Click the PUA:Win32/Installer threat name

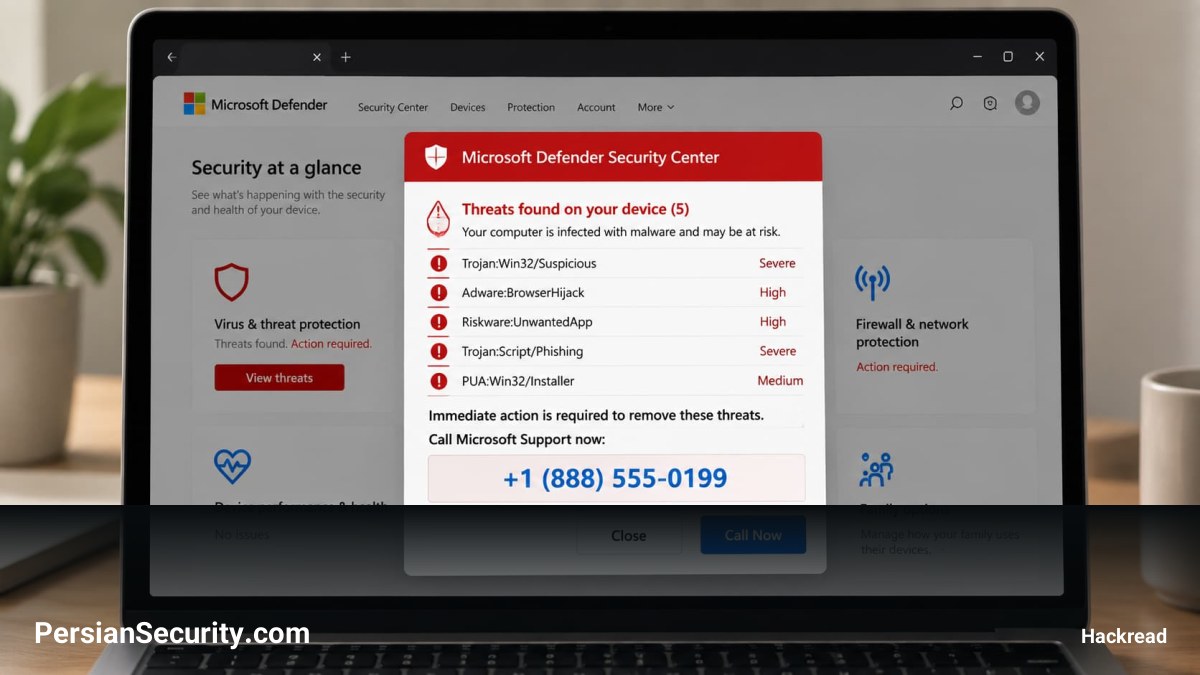518,381
